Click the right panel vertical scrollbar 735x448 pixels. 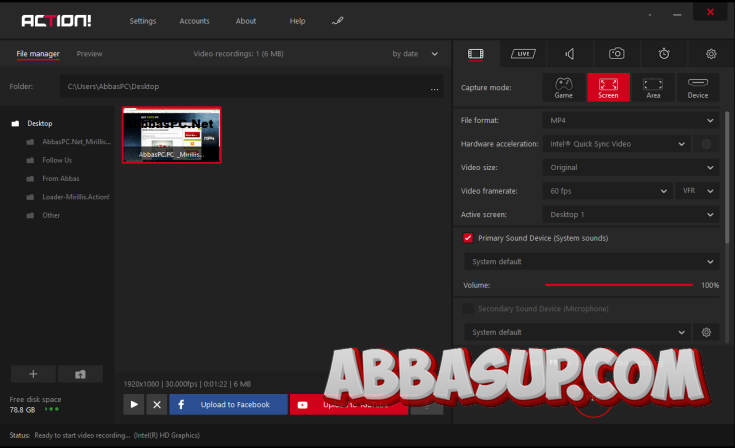pyautogui.click(x=727, y=178)
